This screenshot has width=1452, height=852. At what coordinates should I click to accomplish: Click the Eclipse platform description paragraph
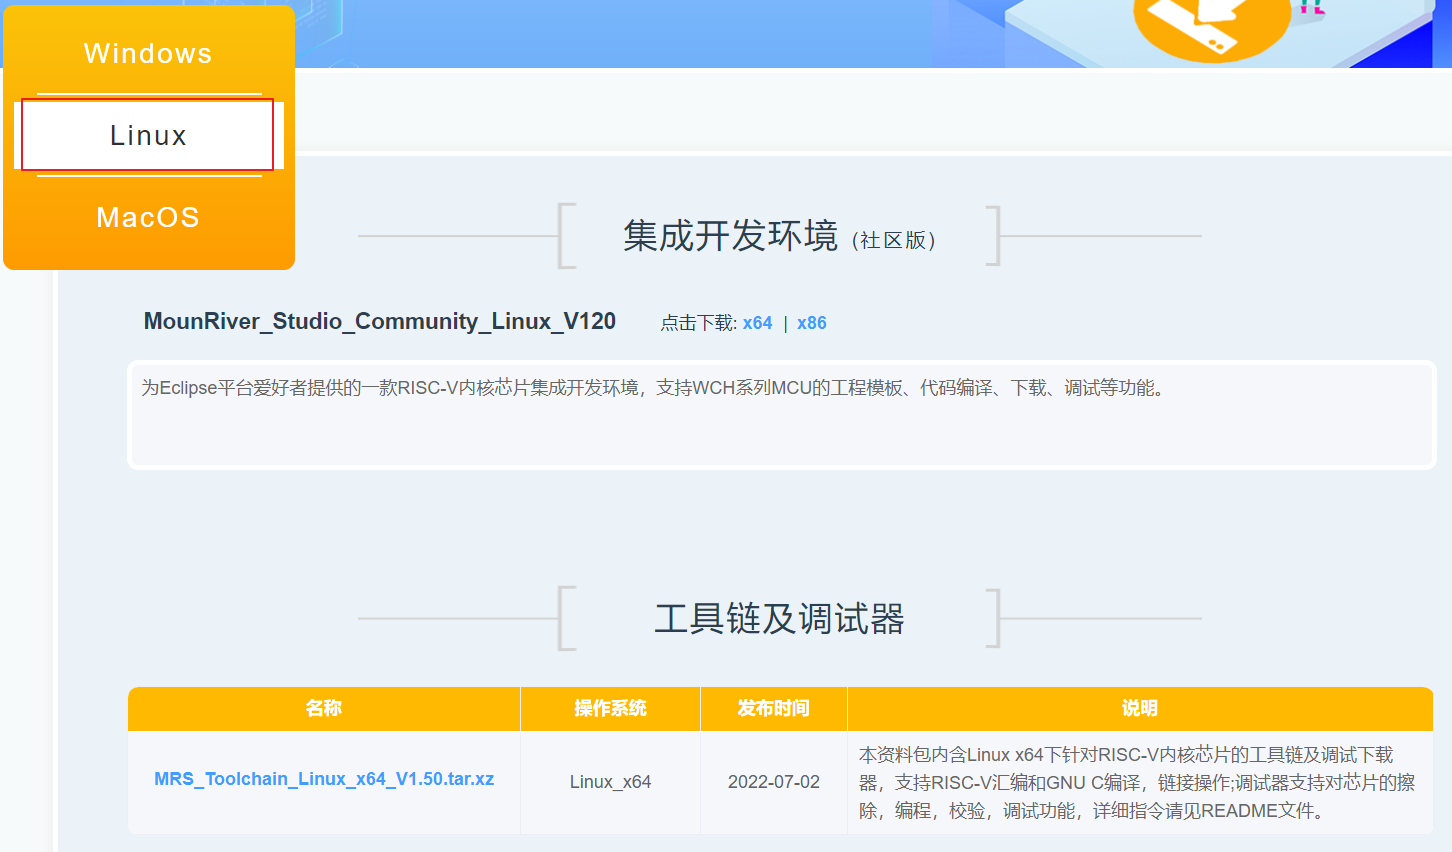click(x=654, y=388)
